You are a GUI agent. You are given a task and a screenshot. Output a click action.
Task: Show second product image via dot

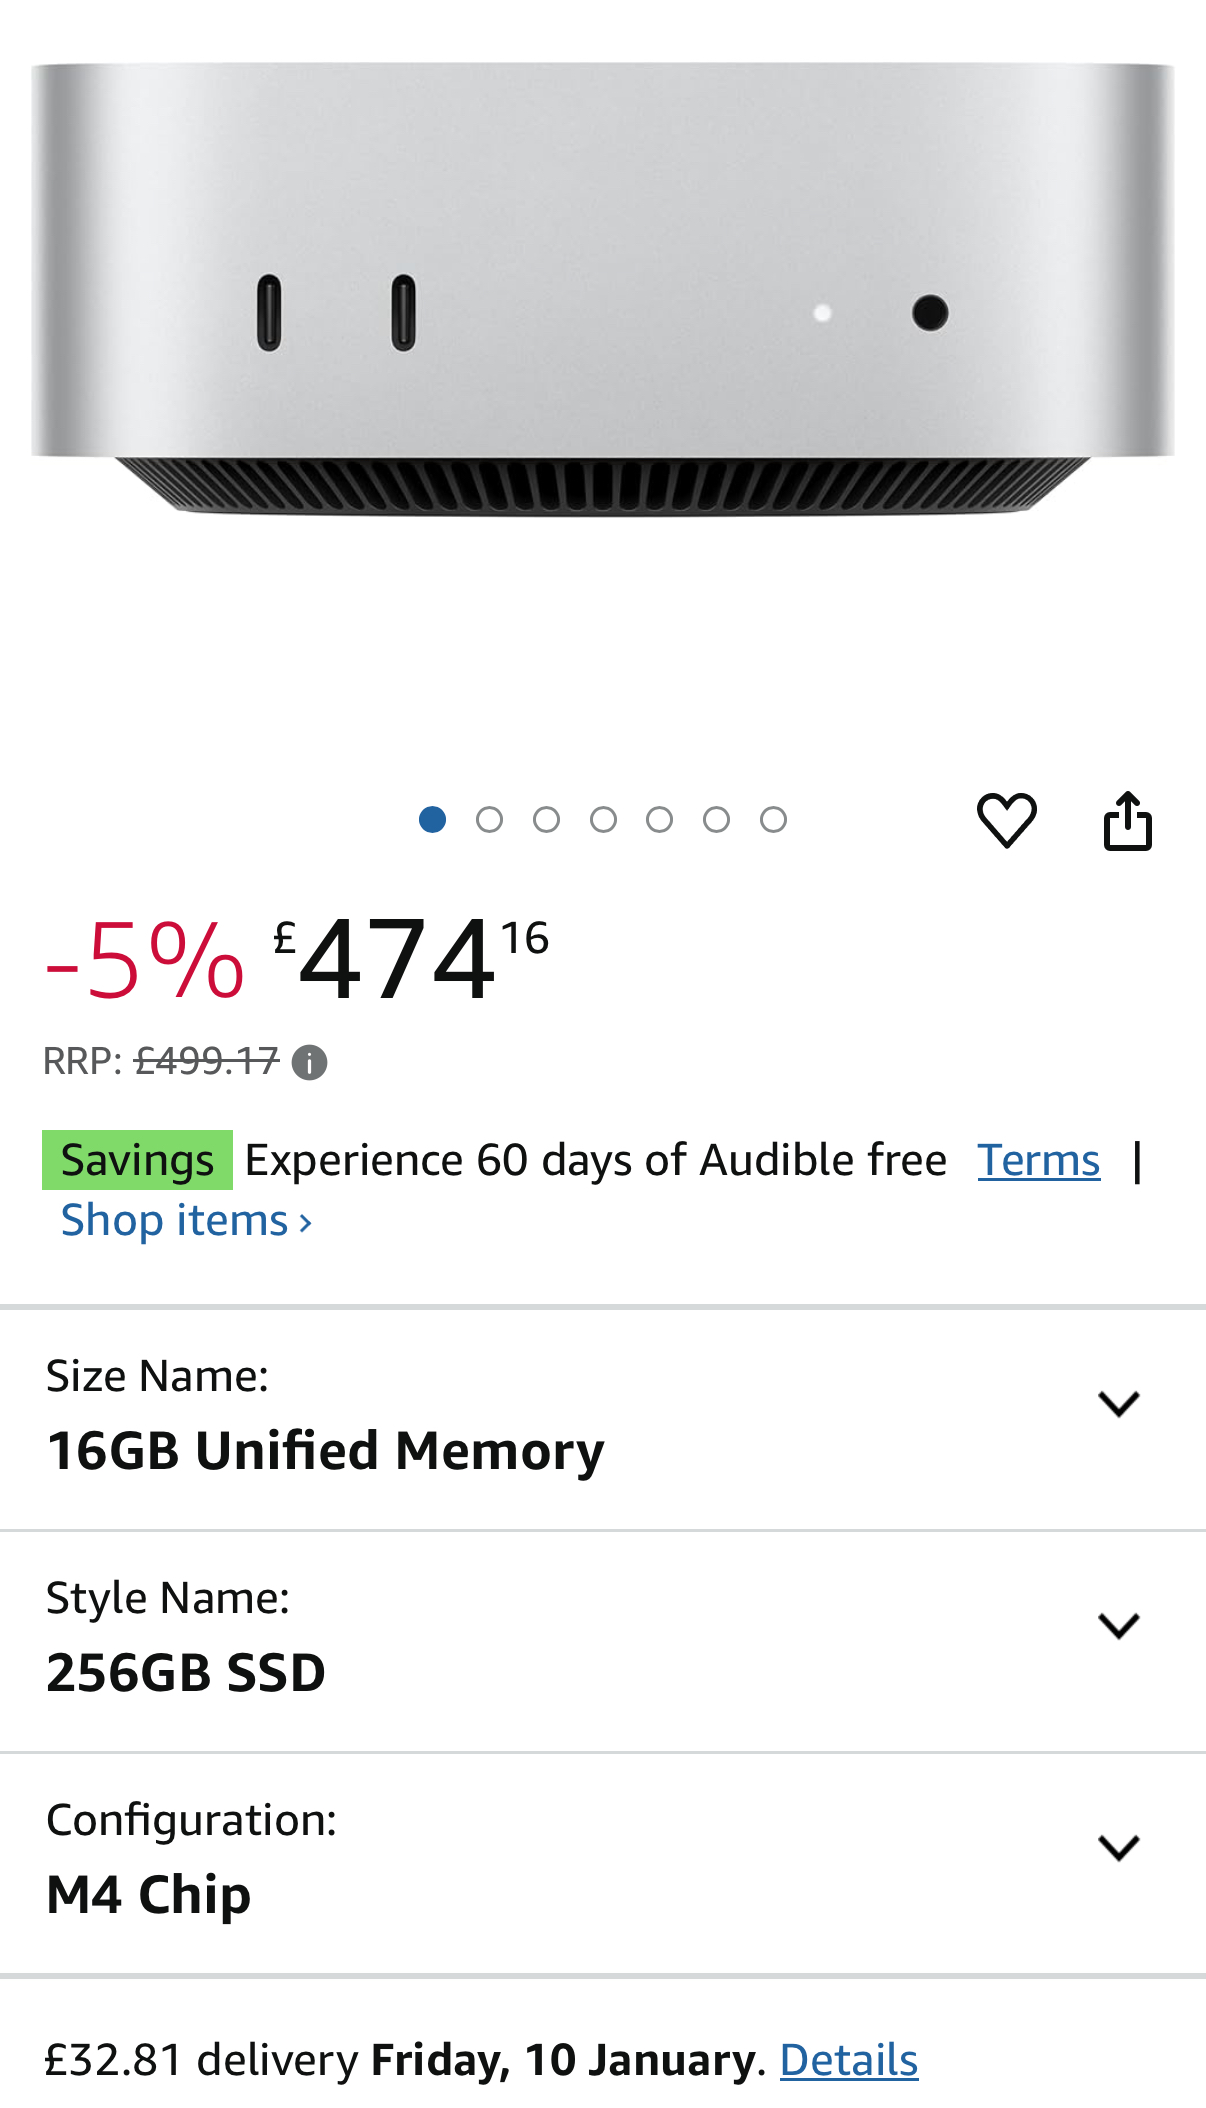click(x=489, y=820)
